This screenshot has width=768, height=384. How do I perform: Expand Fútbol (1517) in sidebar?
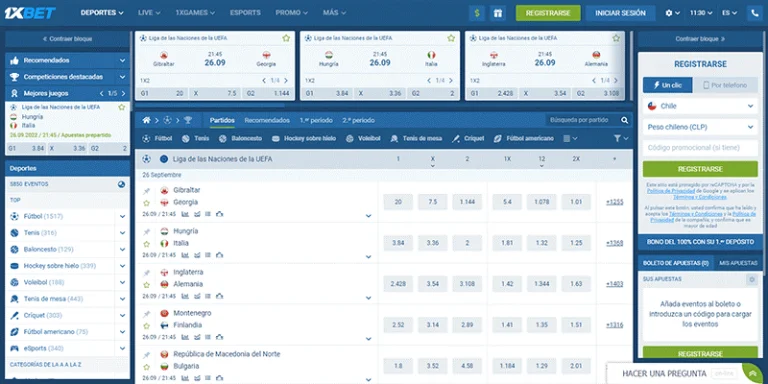point(122,216)
